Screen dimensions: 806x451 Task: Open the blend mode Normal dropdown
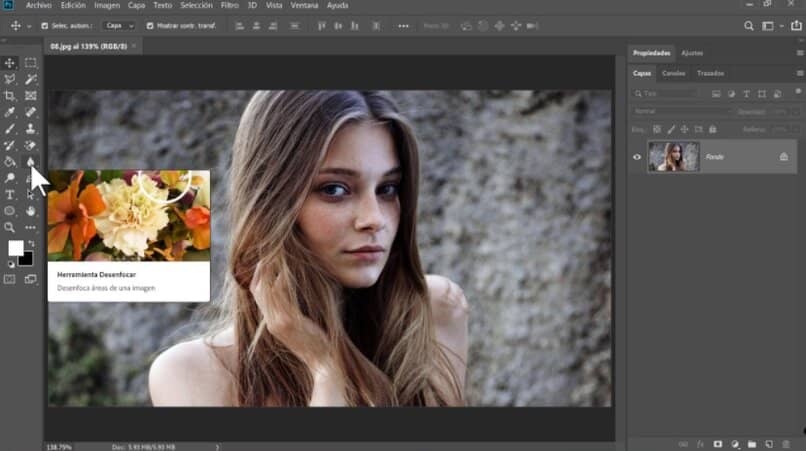click(682, 111)
